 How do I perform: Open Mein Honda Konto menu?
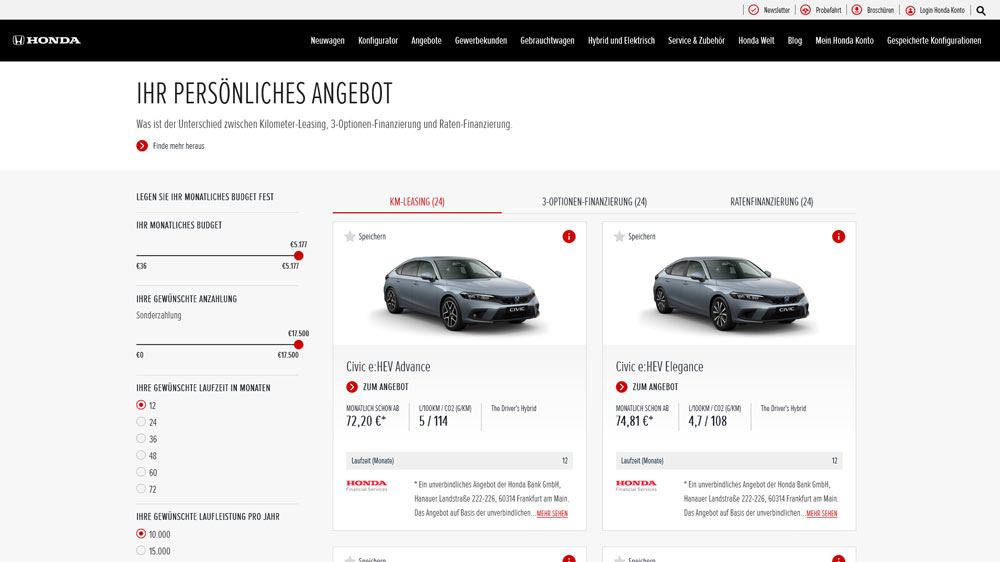tap(844, 41)
